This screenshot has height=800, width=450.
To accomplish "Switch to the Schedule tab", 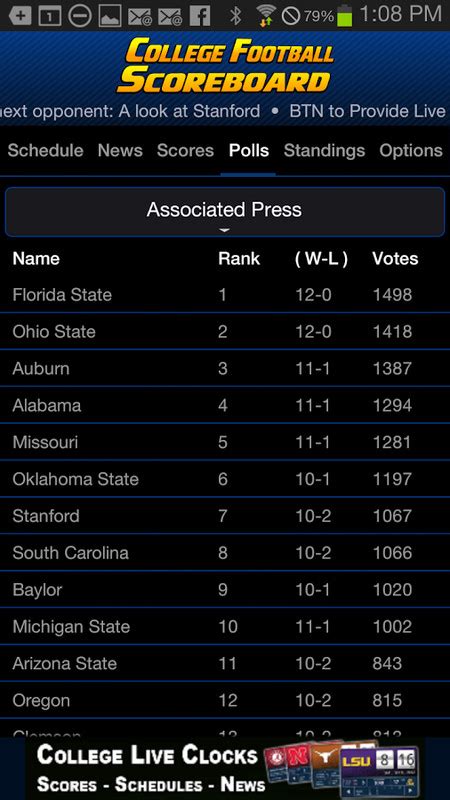I will pos(45,151).
